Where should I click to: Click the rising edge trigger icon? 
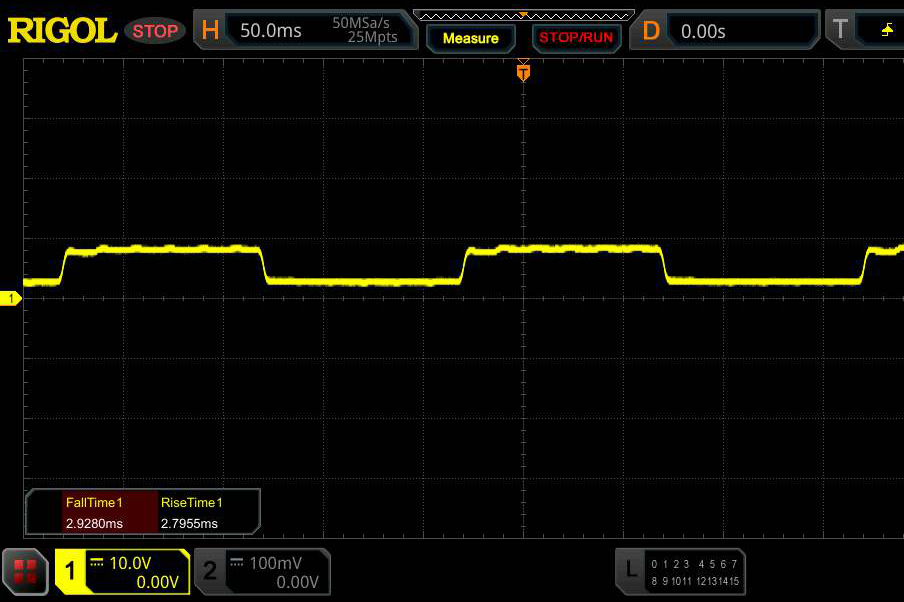886,30
